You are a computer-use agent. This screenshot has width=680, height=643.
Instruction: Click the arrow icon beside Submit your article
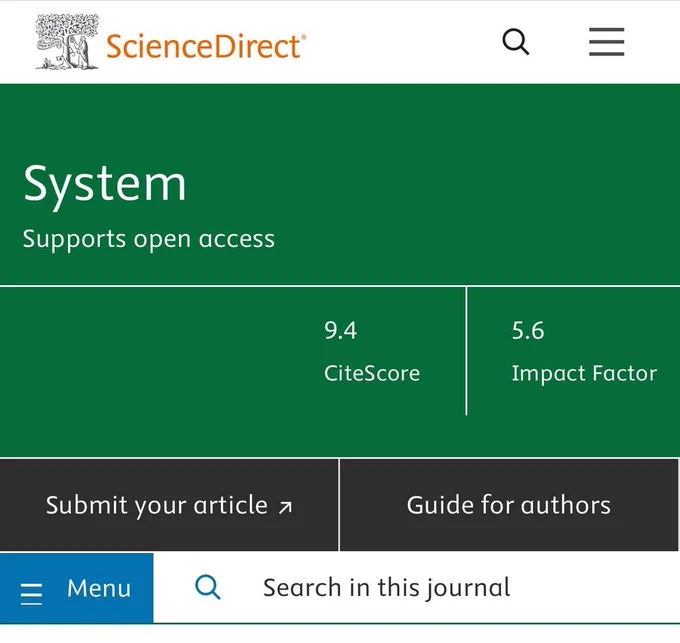click(x=285, y=507)
